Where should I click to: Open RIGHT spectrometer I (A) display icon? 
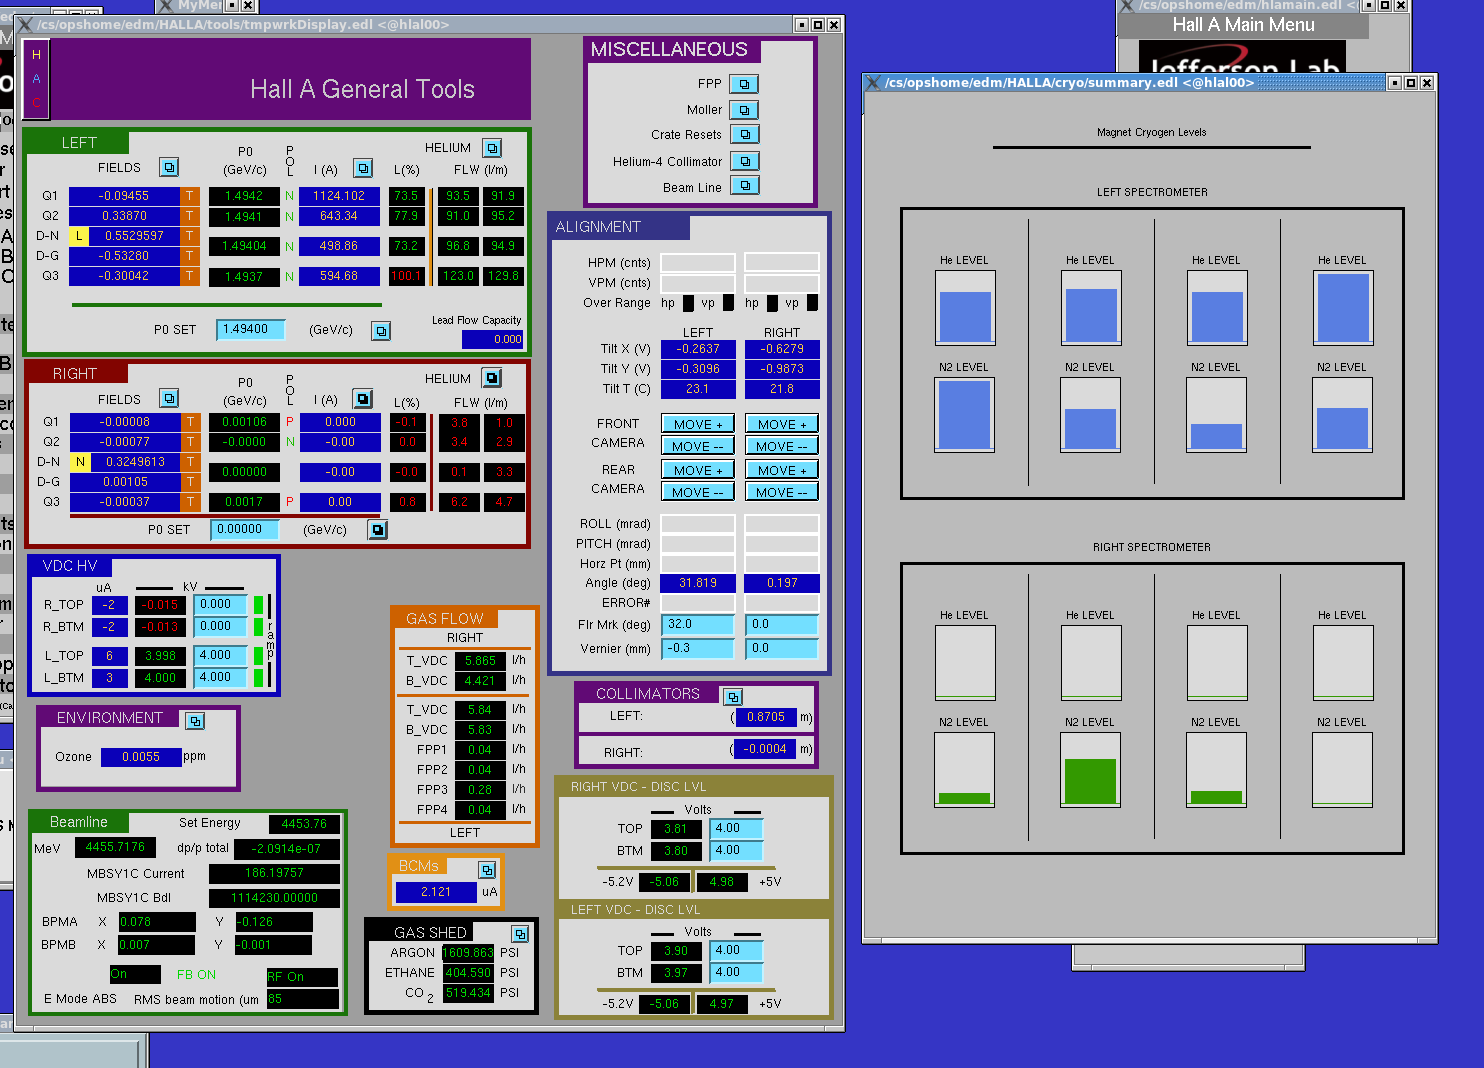363,399
